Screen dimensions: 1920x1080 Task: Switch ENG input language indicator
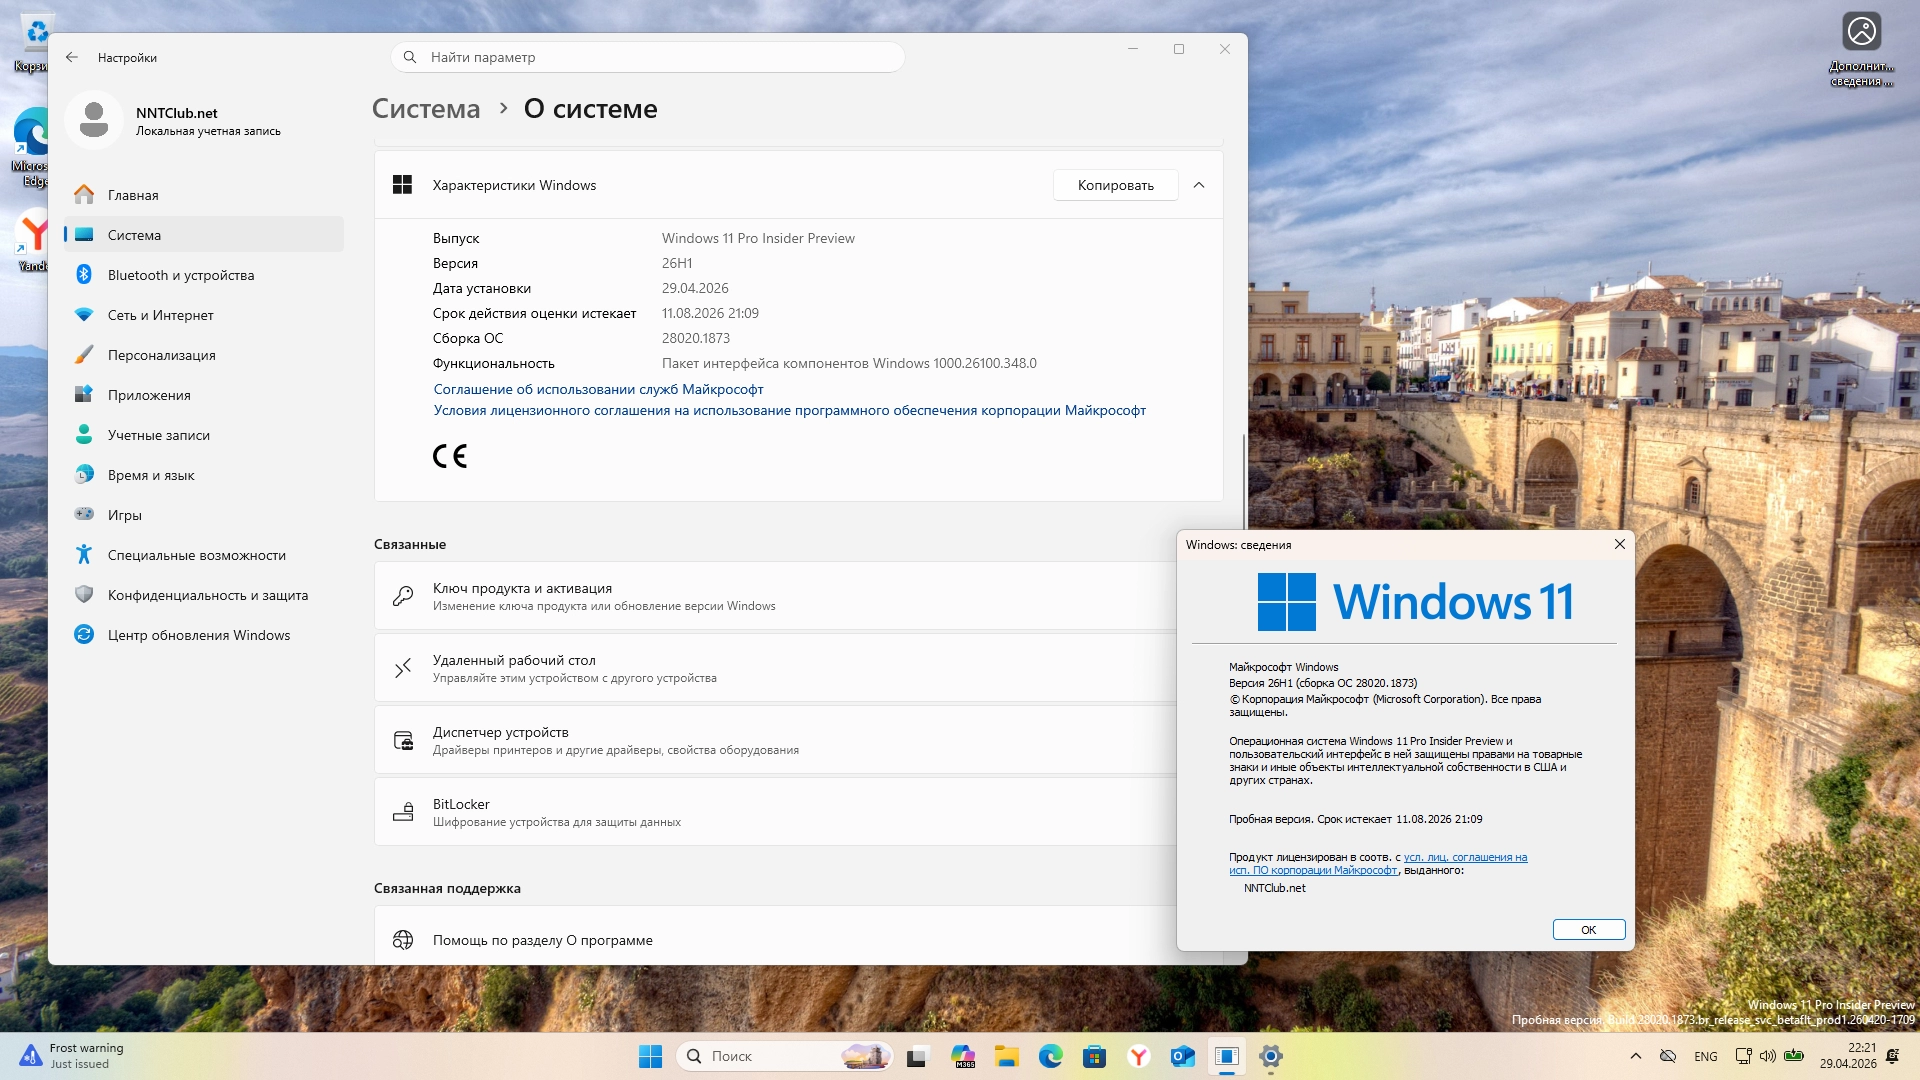tap(1705, 1056)
